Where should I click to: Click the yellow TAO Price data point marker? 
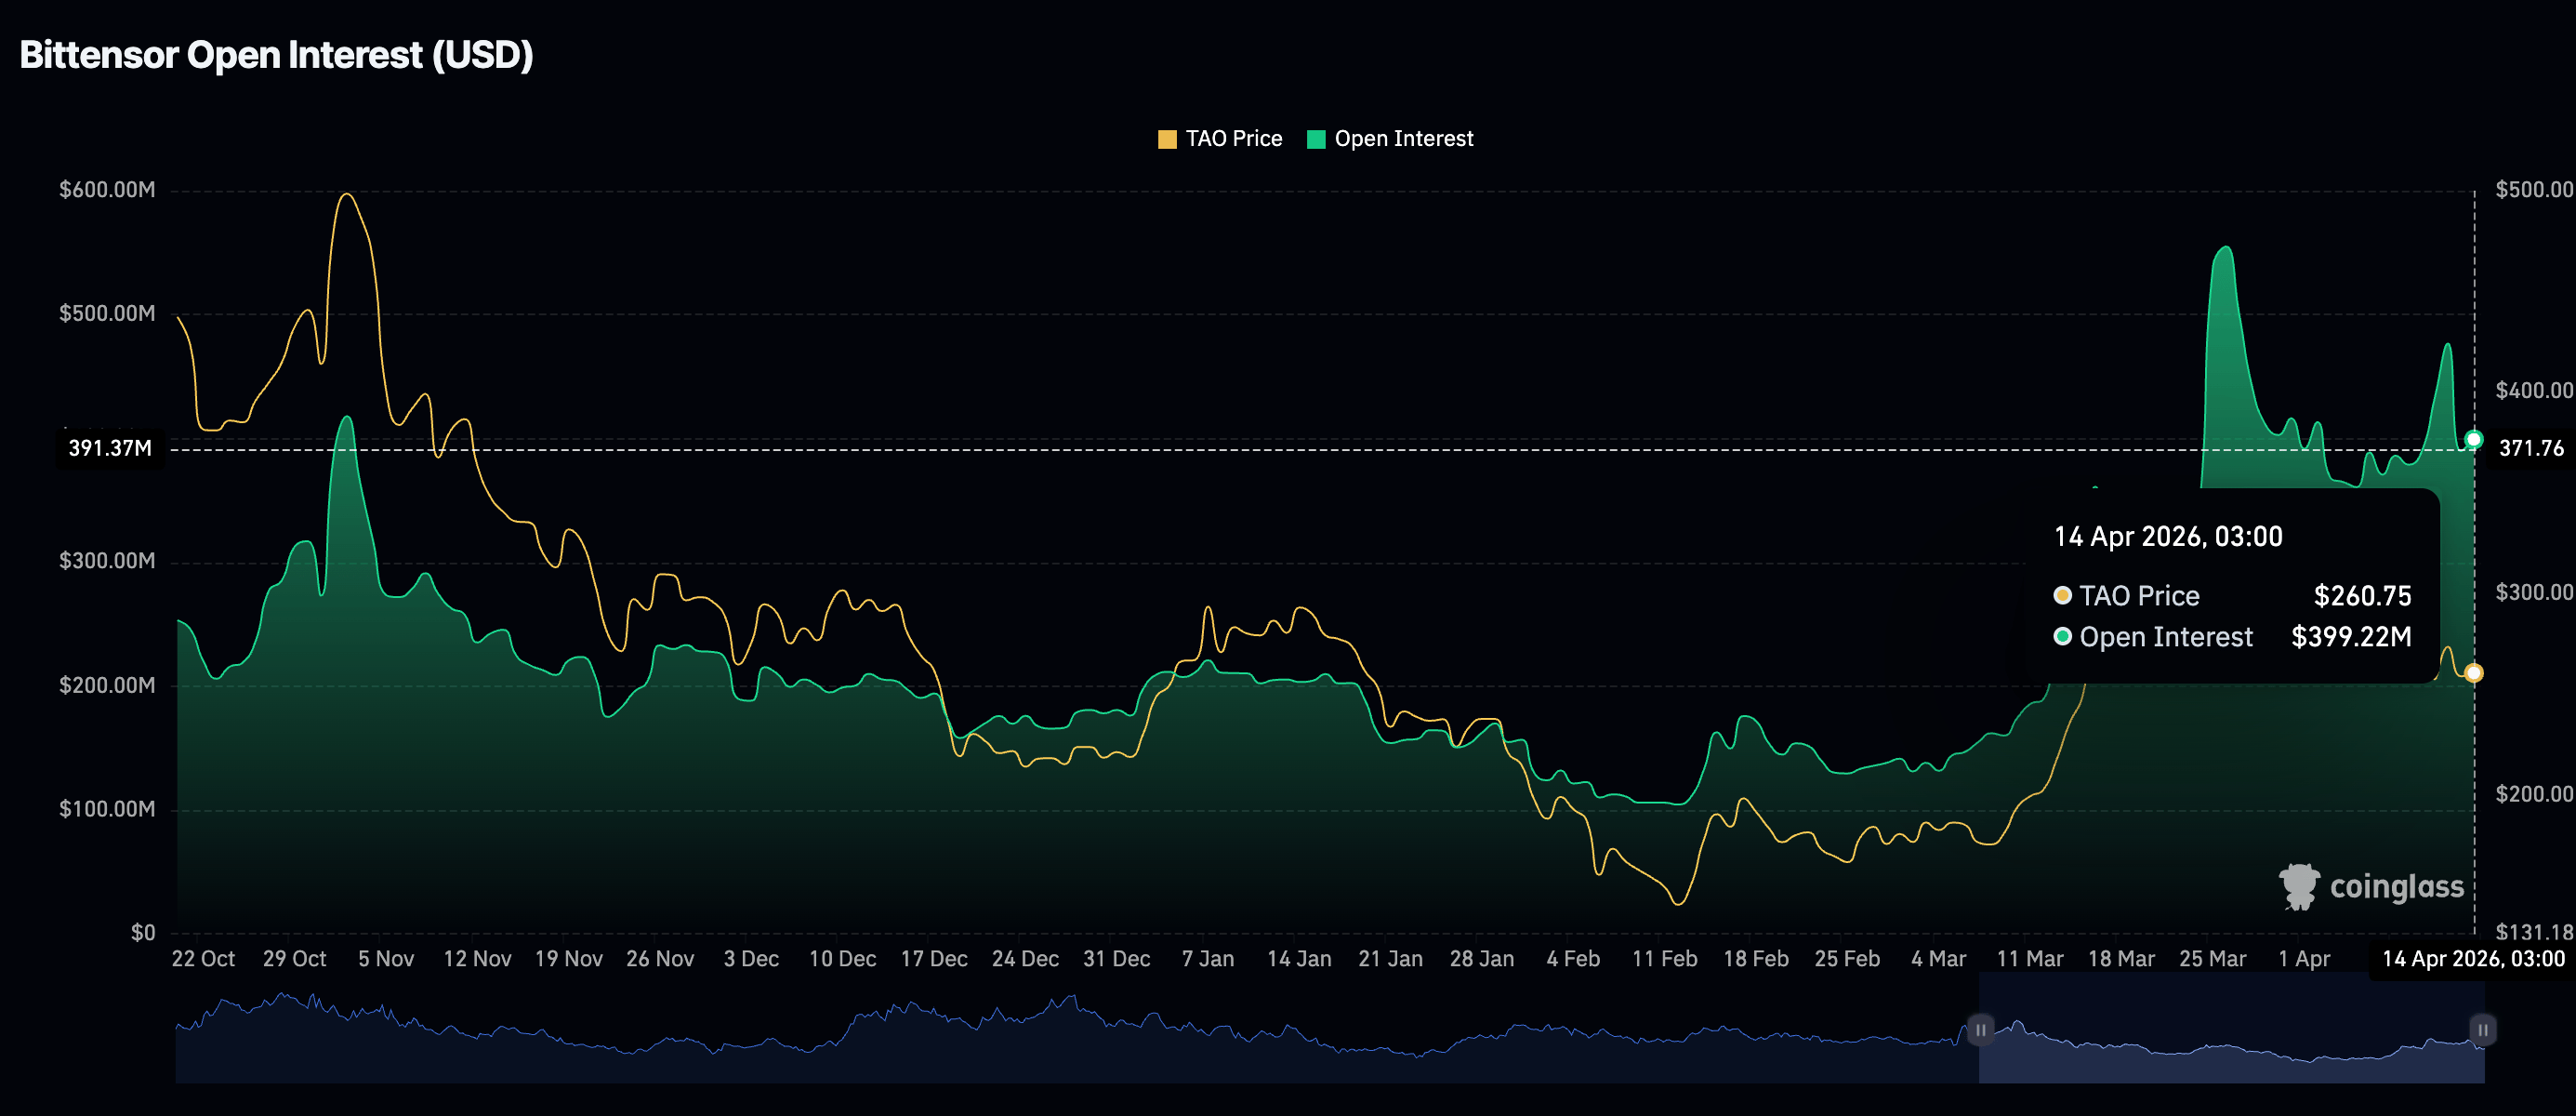pyautogui.click(x=2473, y=673)
